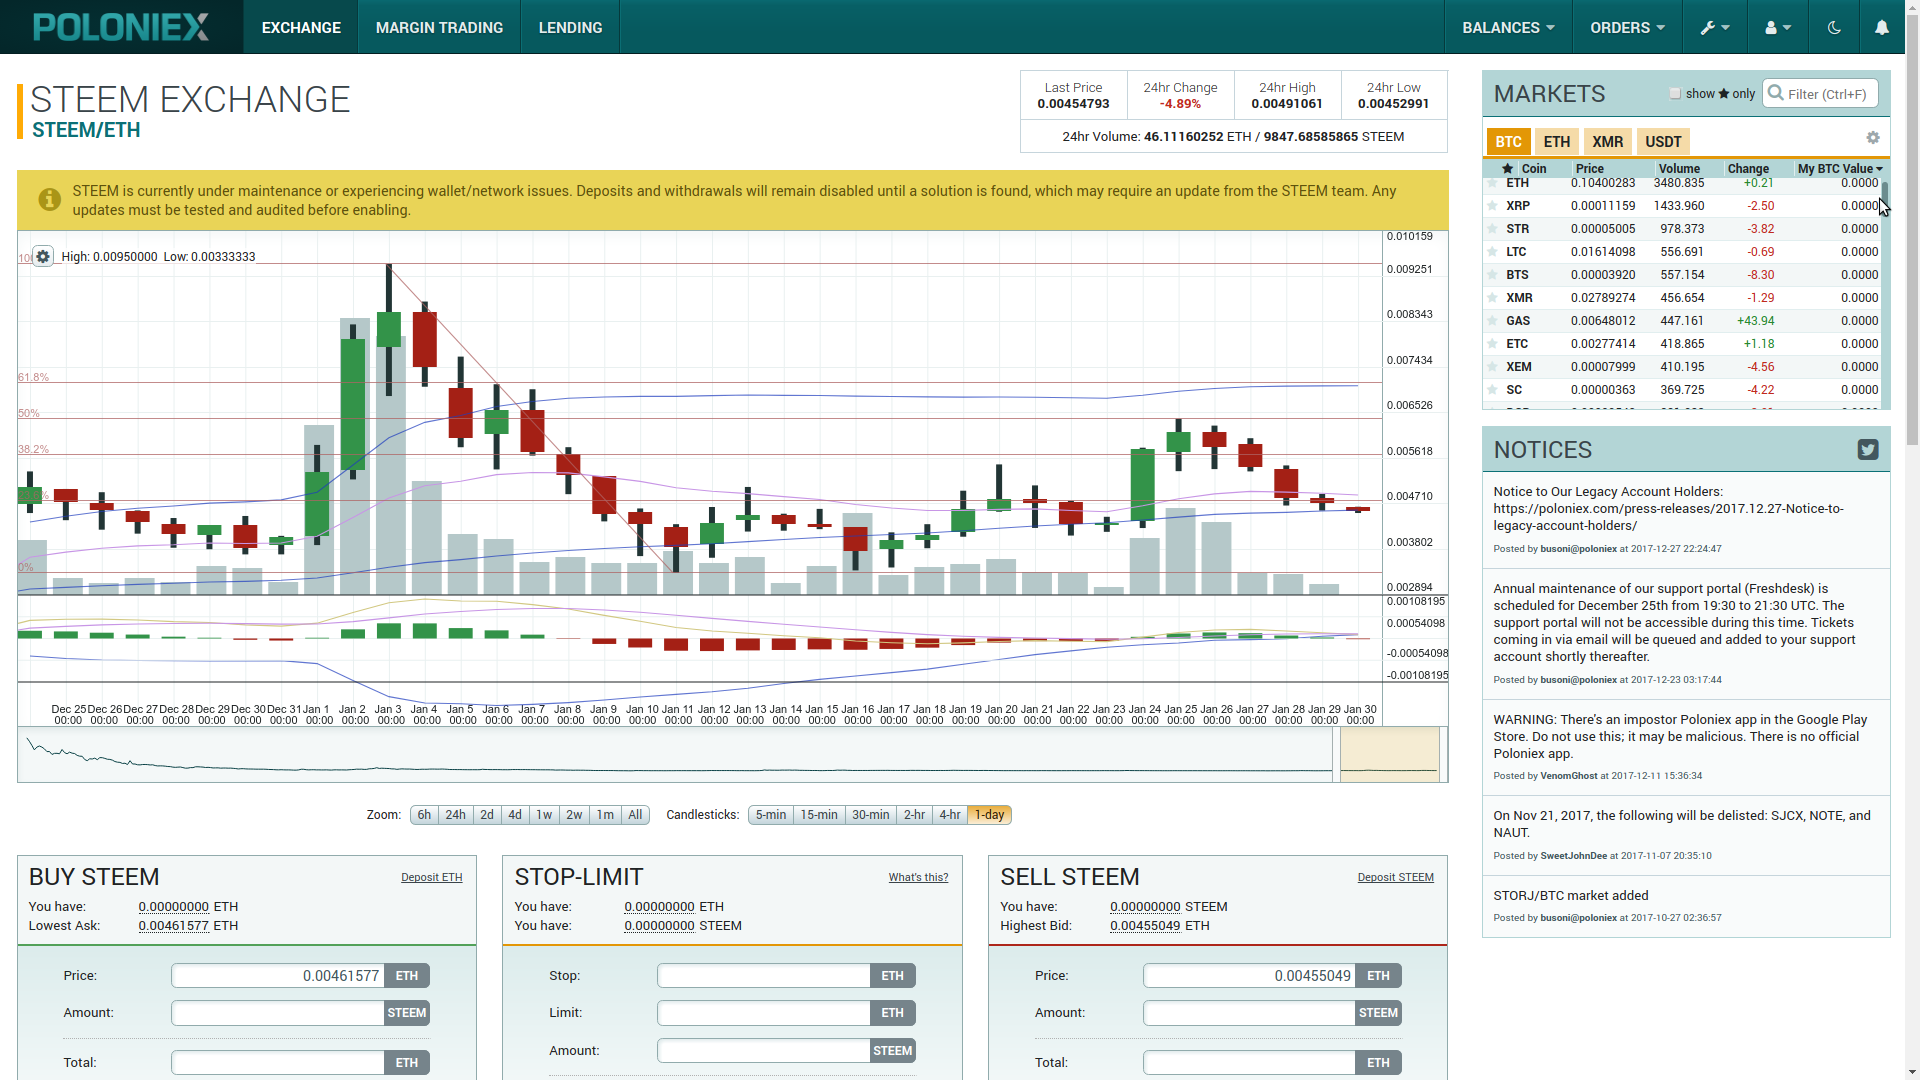Select the GAS market row

1682,321
